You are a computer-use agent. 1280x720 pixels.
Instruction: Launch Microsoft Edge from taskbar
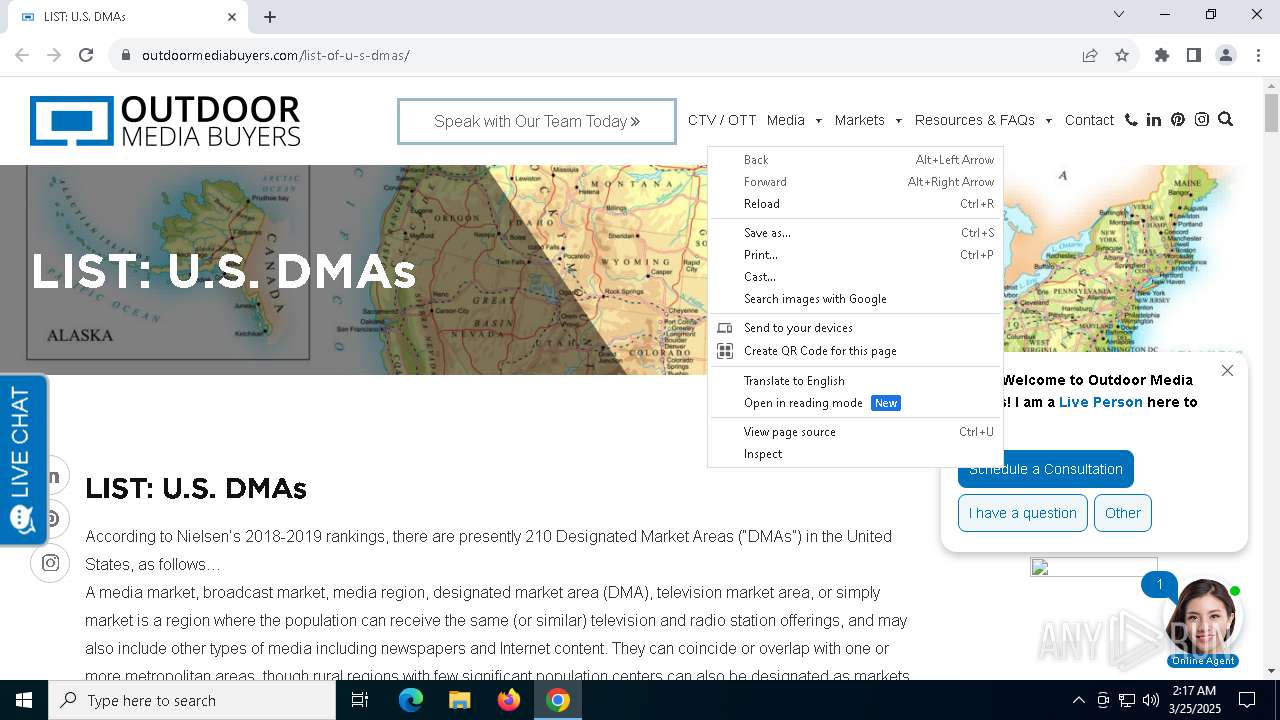[411, 700]
